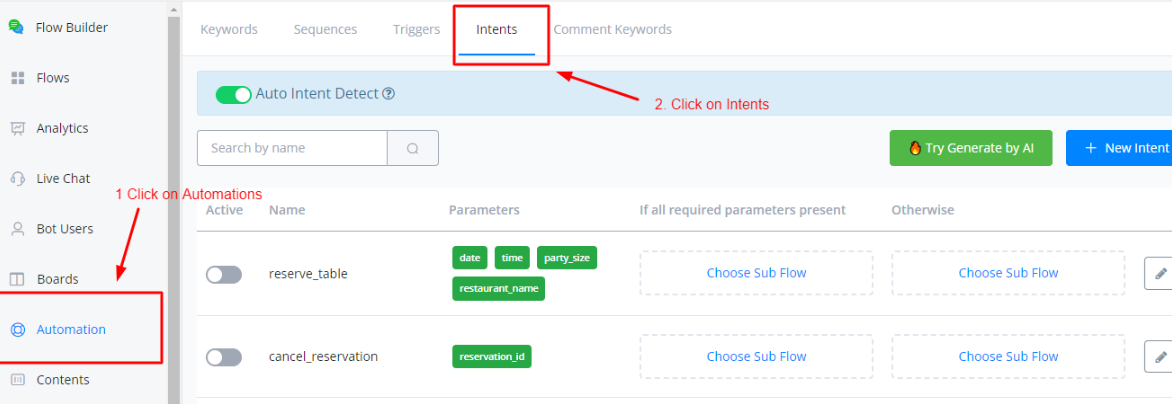Choose Sub Flow for reserve_table when parameters present
The height and width of the screenshot is (404, 1172).
coord(756,273)
